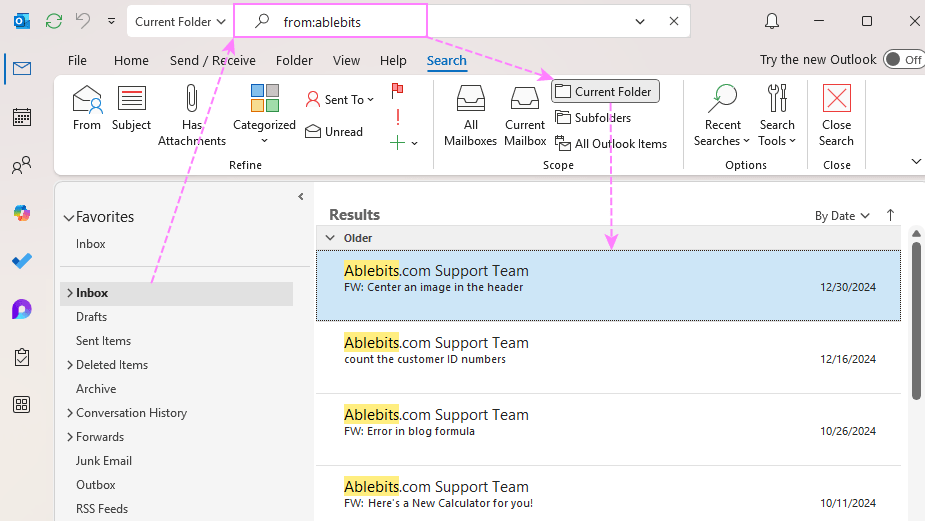Filter search by Has Attachments
The height and width of the screenshot is (521, 925).
tap(191, 115)
